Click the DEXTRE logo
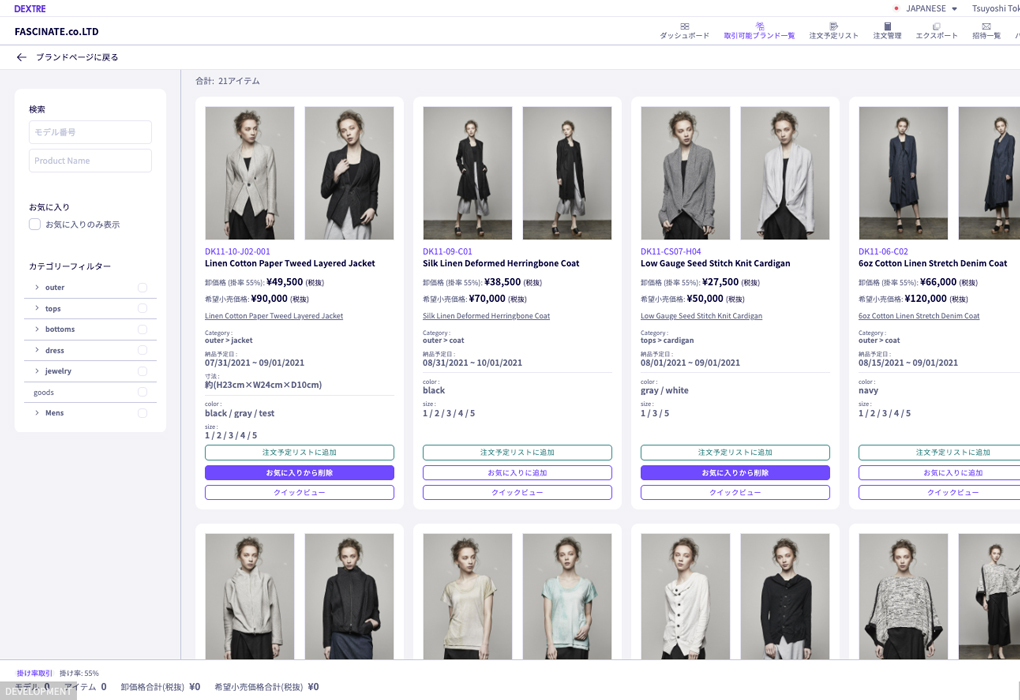The height and width of the screenshot is (700, 1020). [30, 8]
